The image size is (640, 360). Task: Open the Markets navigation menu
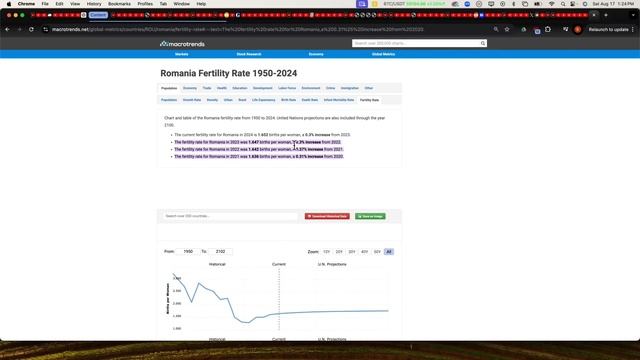pyautogui.click(x=182, y=54)
